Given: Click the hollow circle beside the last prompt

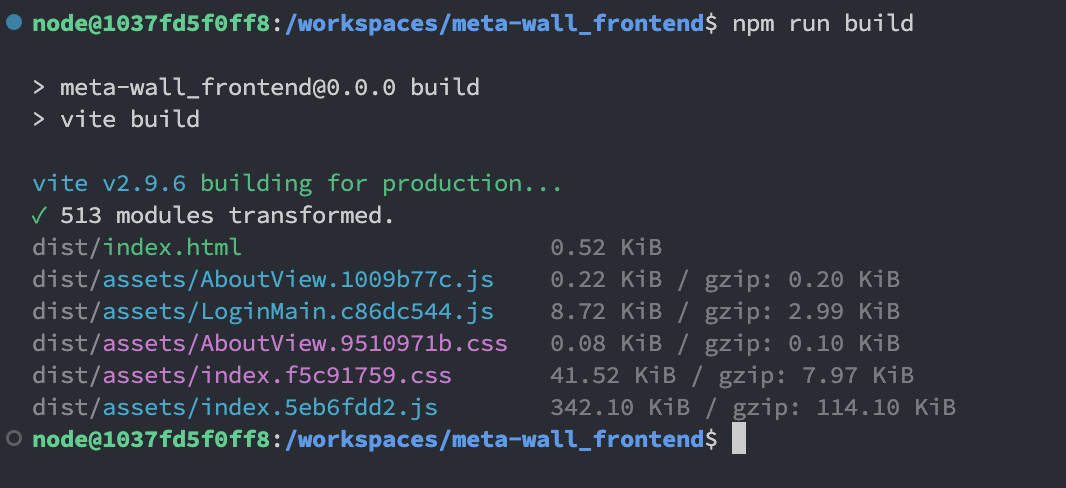Looking at the screenshot, I should pyautogui.click(x=14, y=438).
